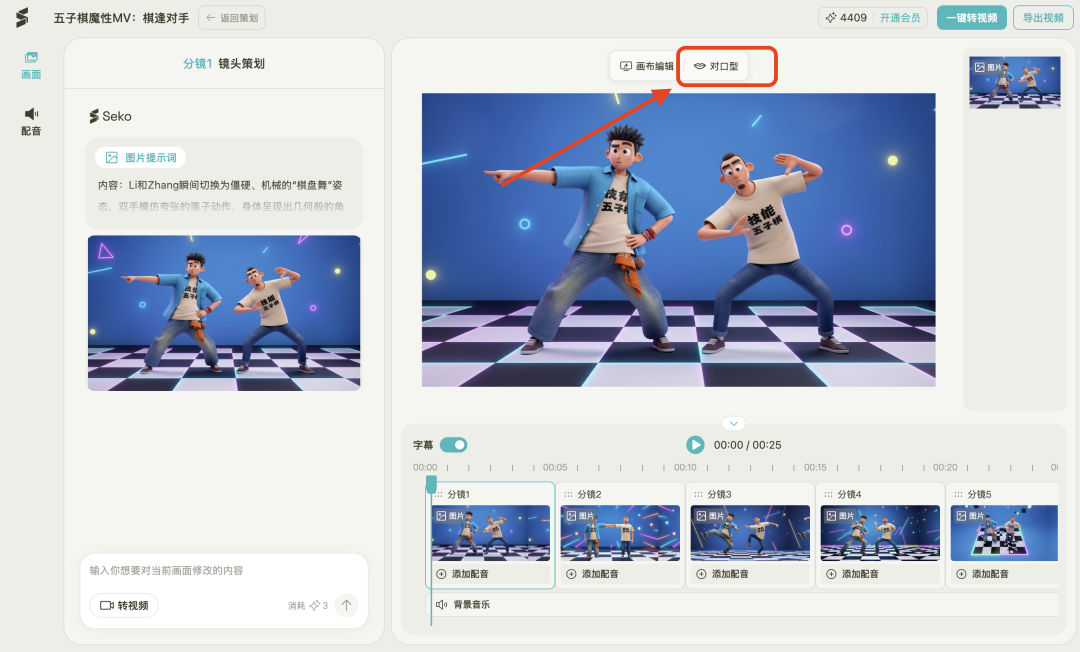Viewport: 1080px width, 652px height.
Task: Play the timeline preview
Action: click(695, 445)
